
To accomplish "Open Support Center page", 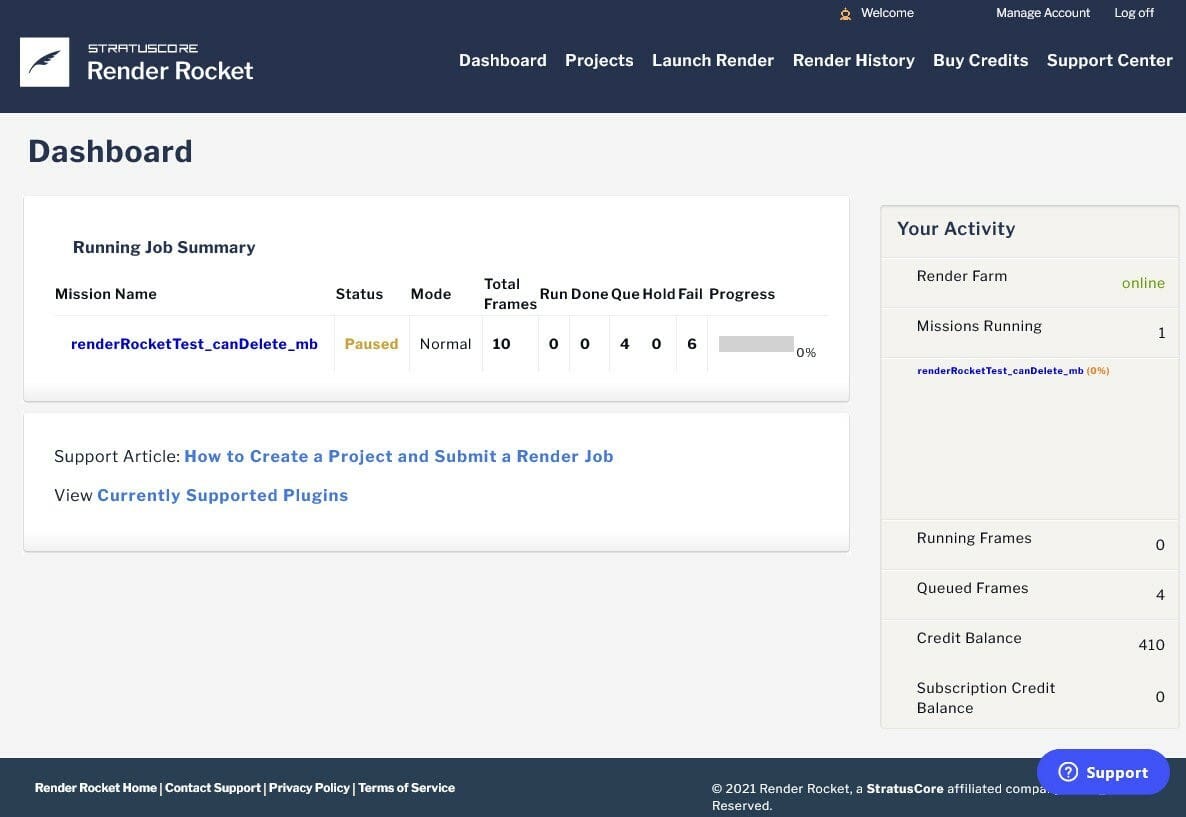I will (1110, 61).
